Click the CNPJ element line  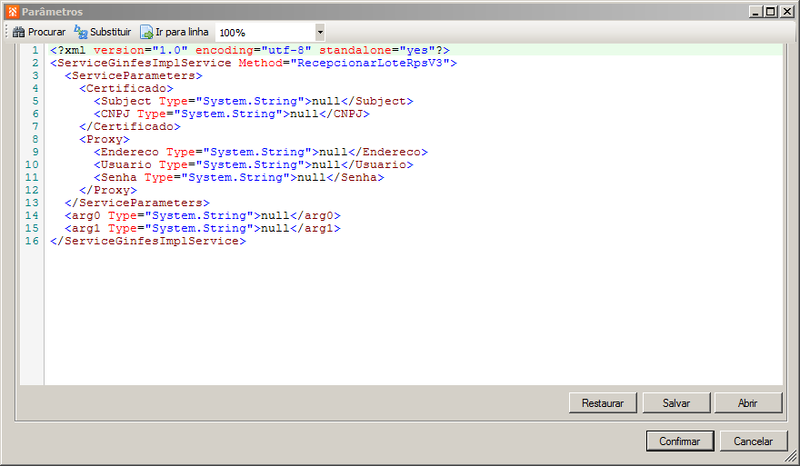click(232, 114)
